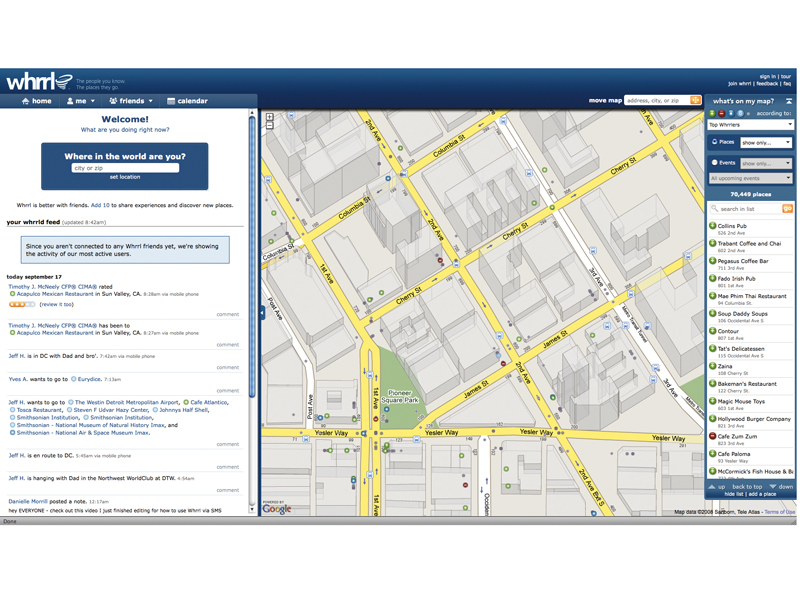
Task: Open the friends menu
Action: pos(131,101)
